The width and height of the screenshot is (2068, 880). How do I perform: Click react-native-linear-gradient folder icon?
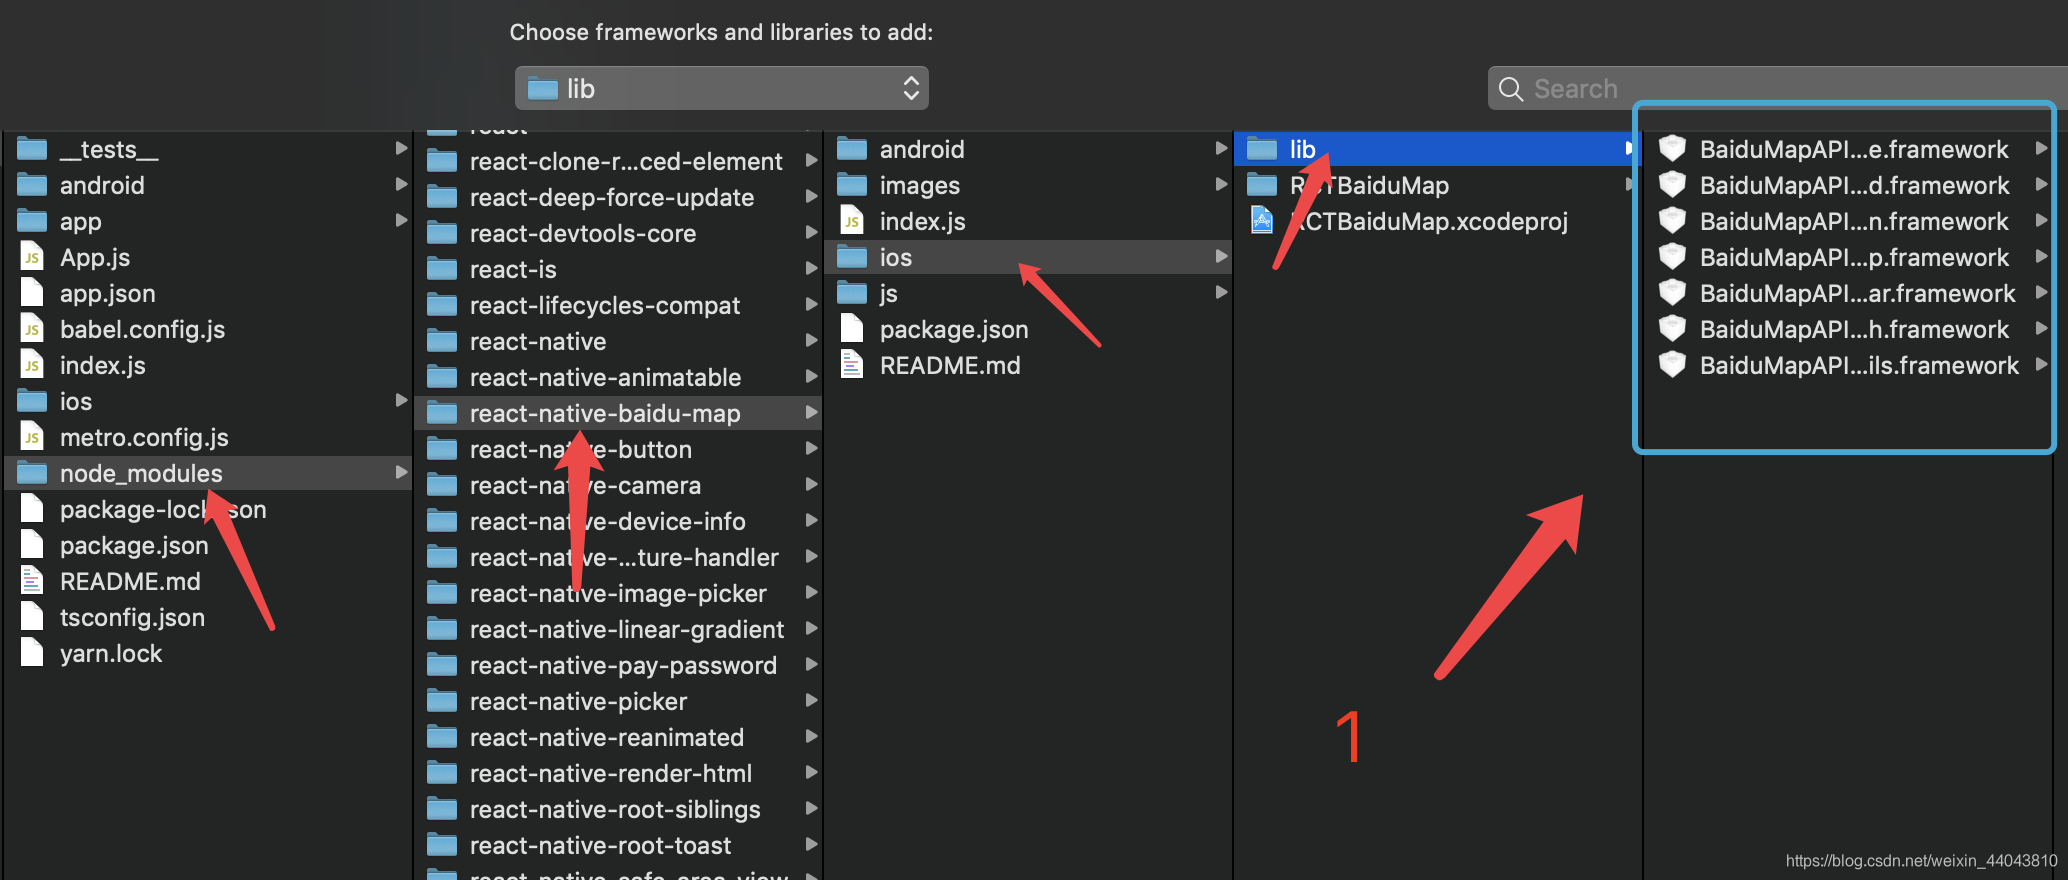pos(442,629)
